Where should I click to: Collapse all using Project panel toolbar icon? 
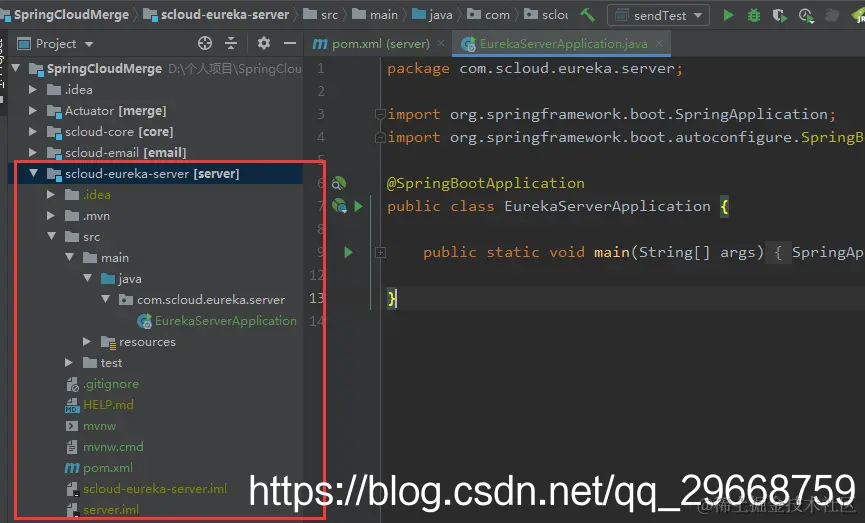tap(231, 43)
